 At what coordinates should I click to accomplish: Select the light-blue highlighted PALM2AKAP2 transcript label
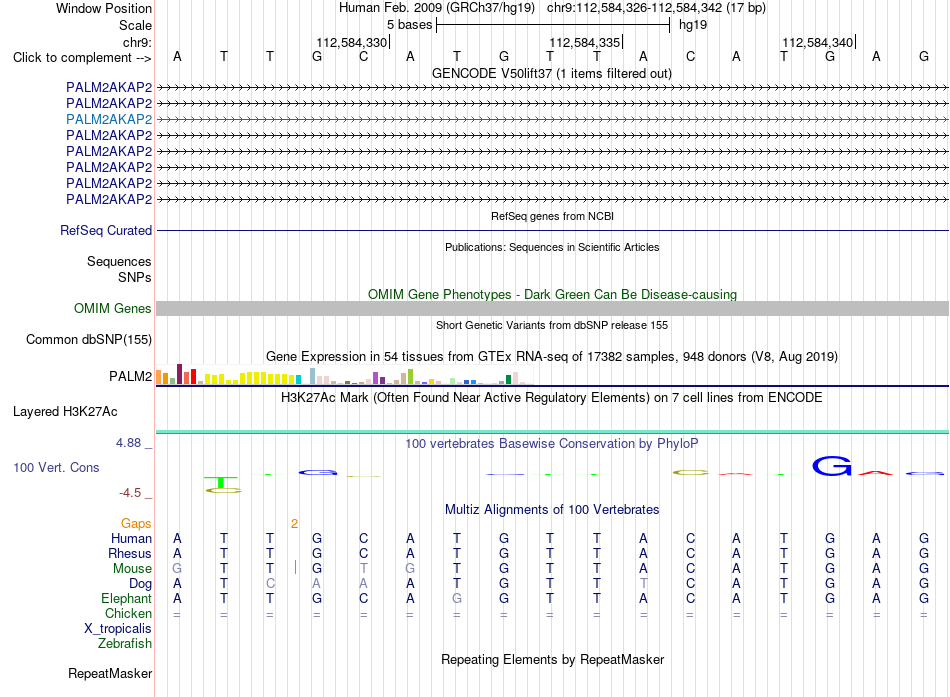109,119
